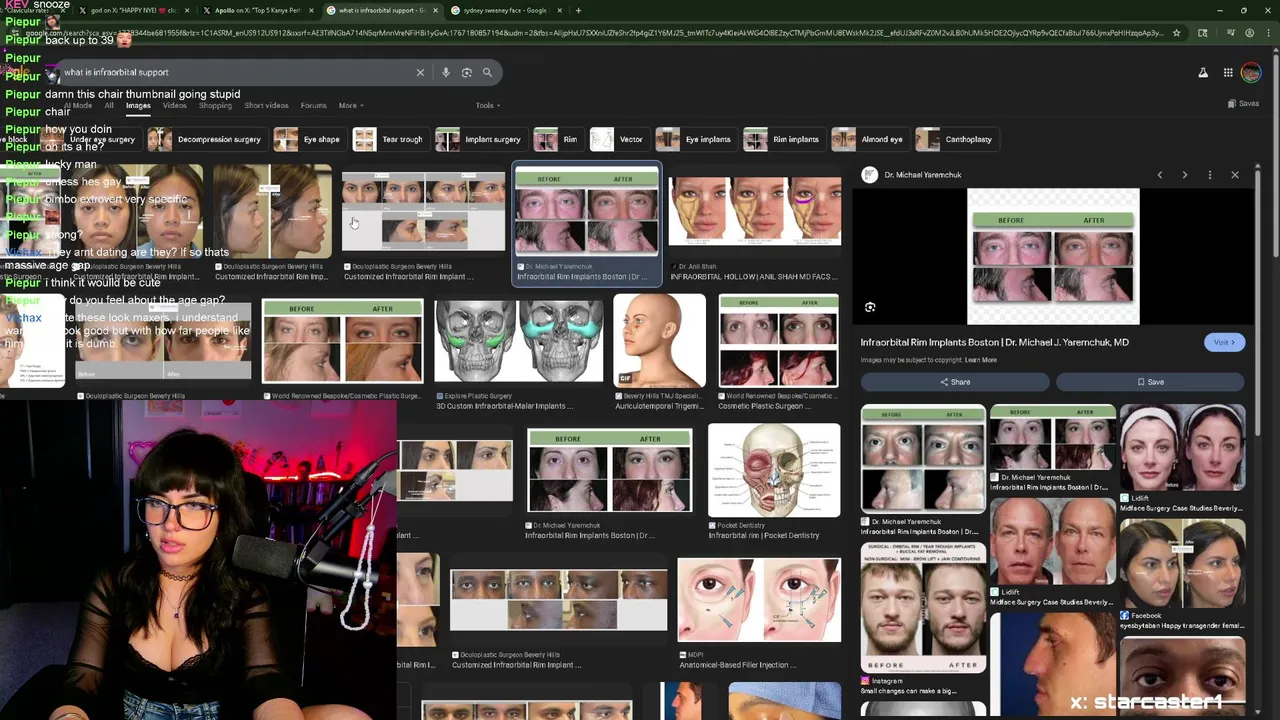Clear the search box with the X
This screenshot has height=720, width=1280.
click(x=420, y=72)
